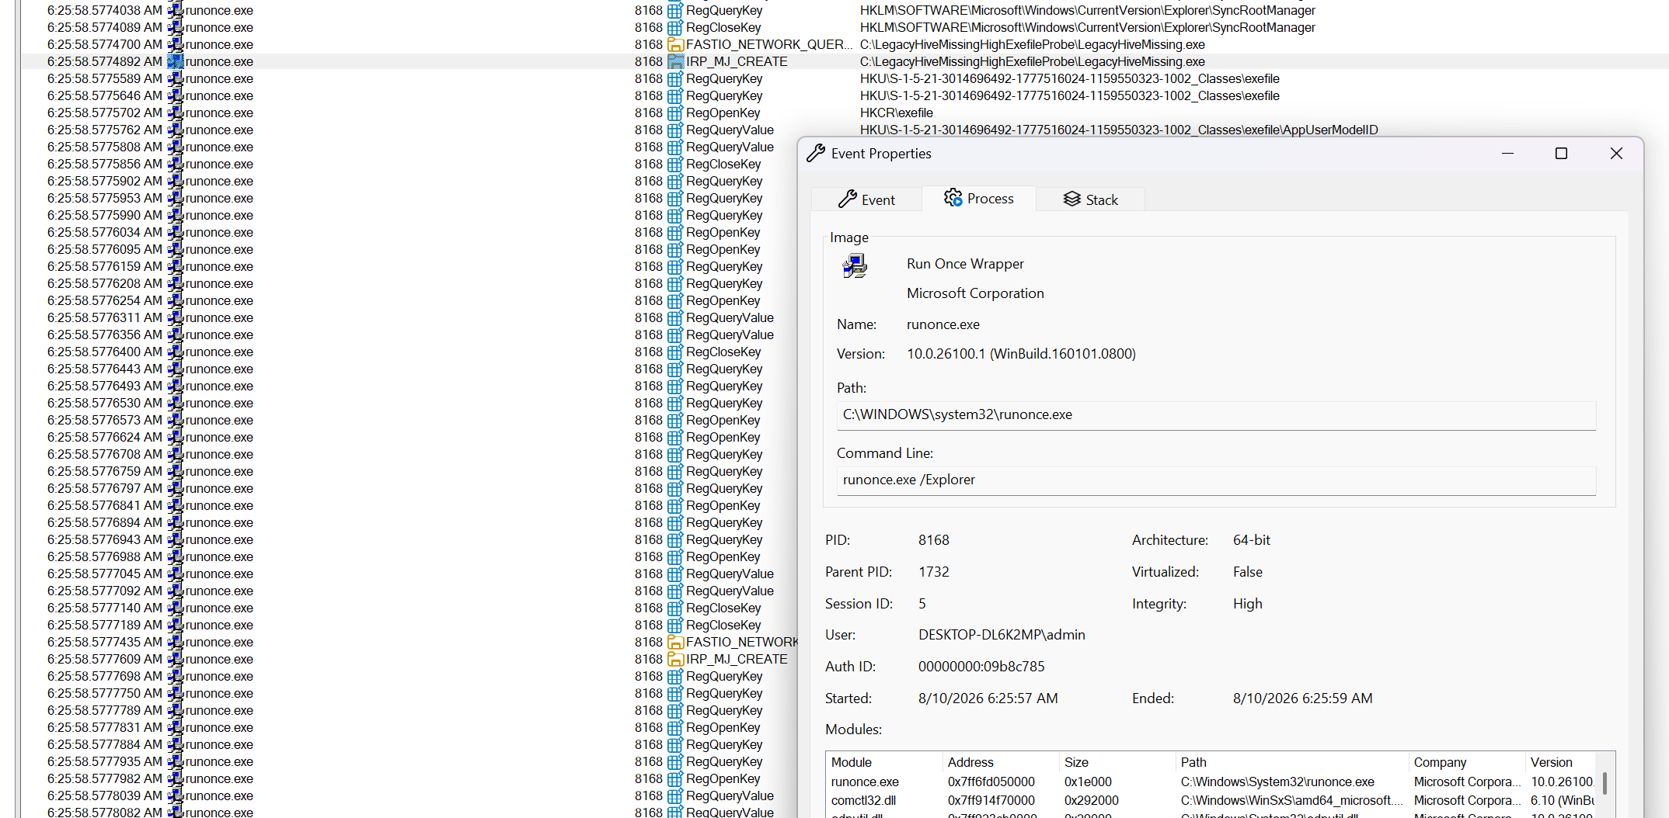Click the registry icon on the 6:25:58.5774038 AM row
The height and width of the screenshot is (818, 1669).
click(x=675, y=10)
